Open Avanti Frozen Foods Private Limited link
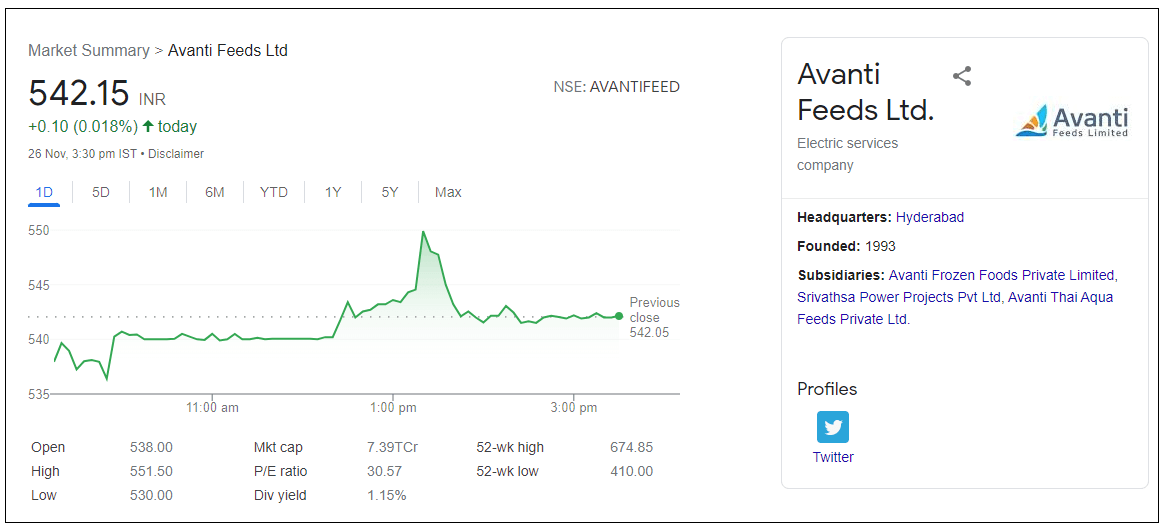The width and height of the screenshot is (1166, 529). [x=1001, y=275]
